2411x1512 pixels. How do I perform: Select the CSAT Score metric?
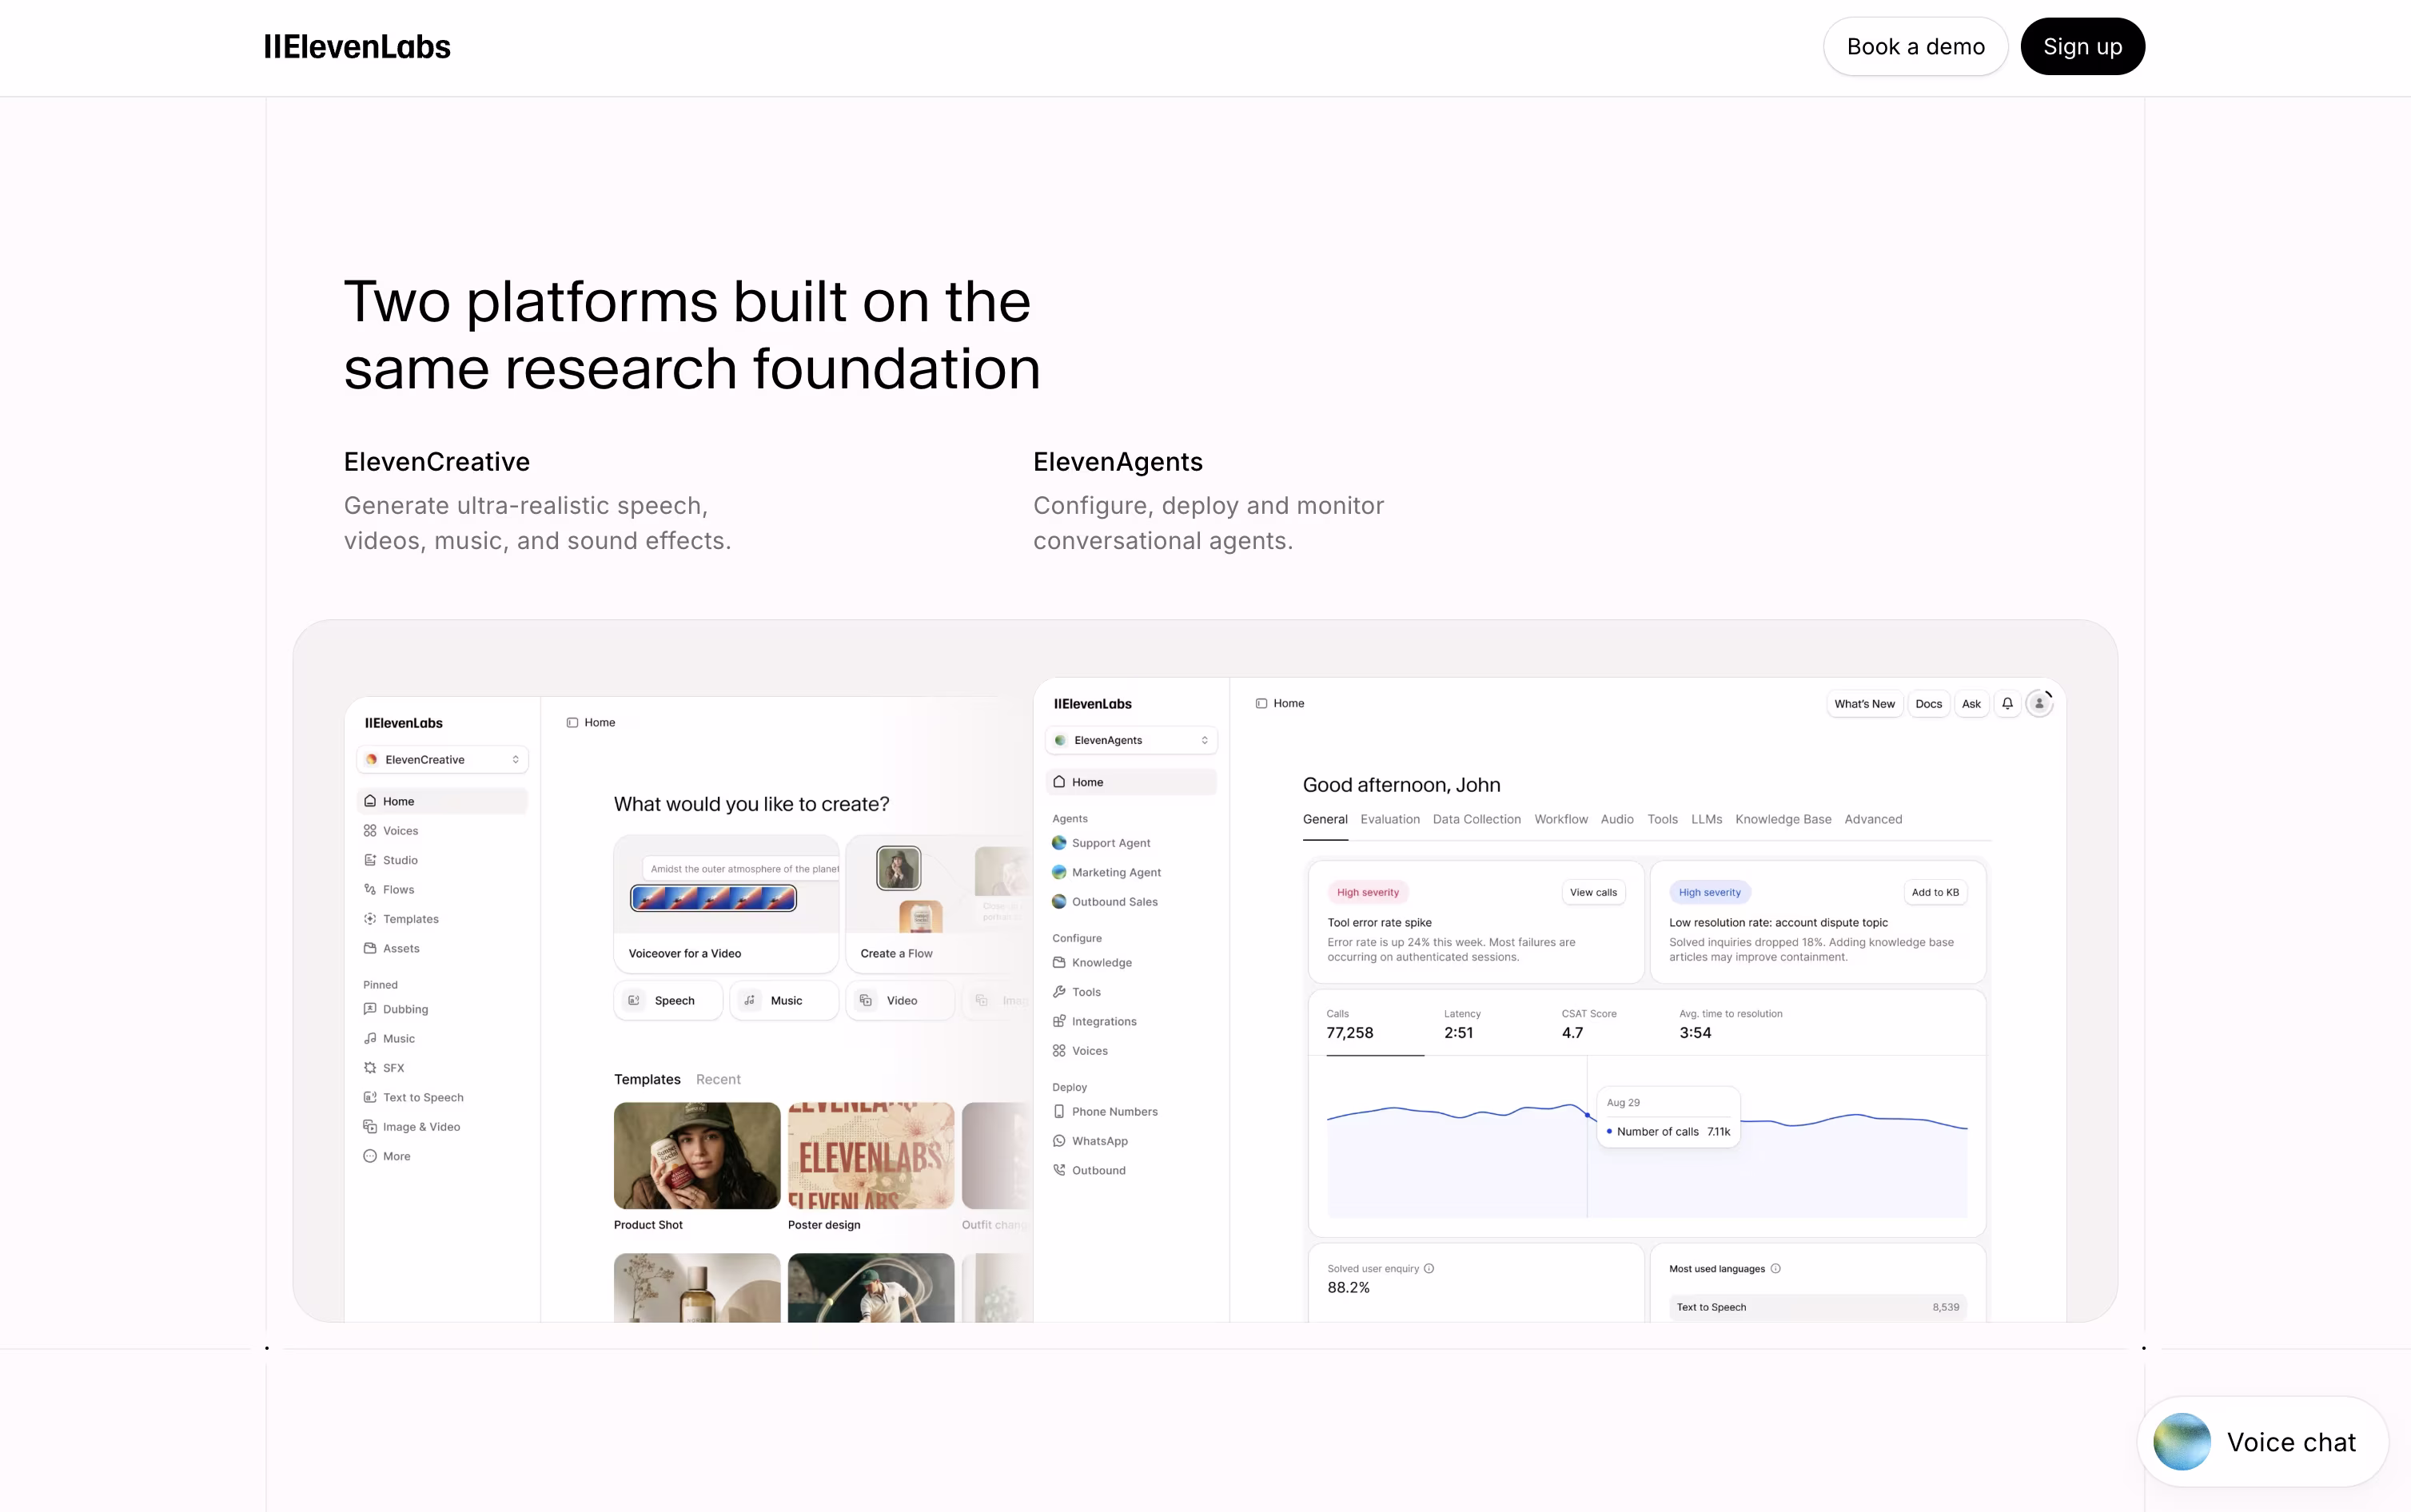[x=1589, y=1024]
